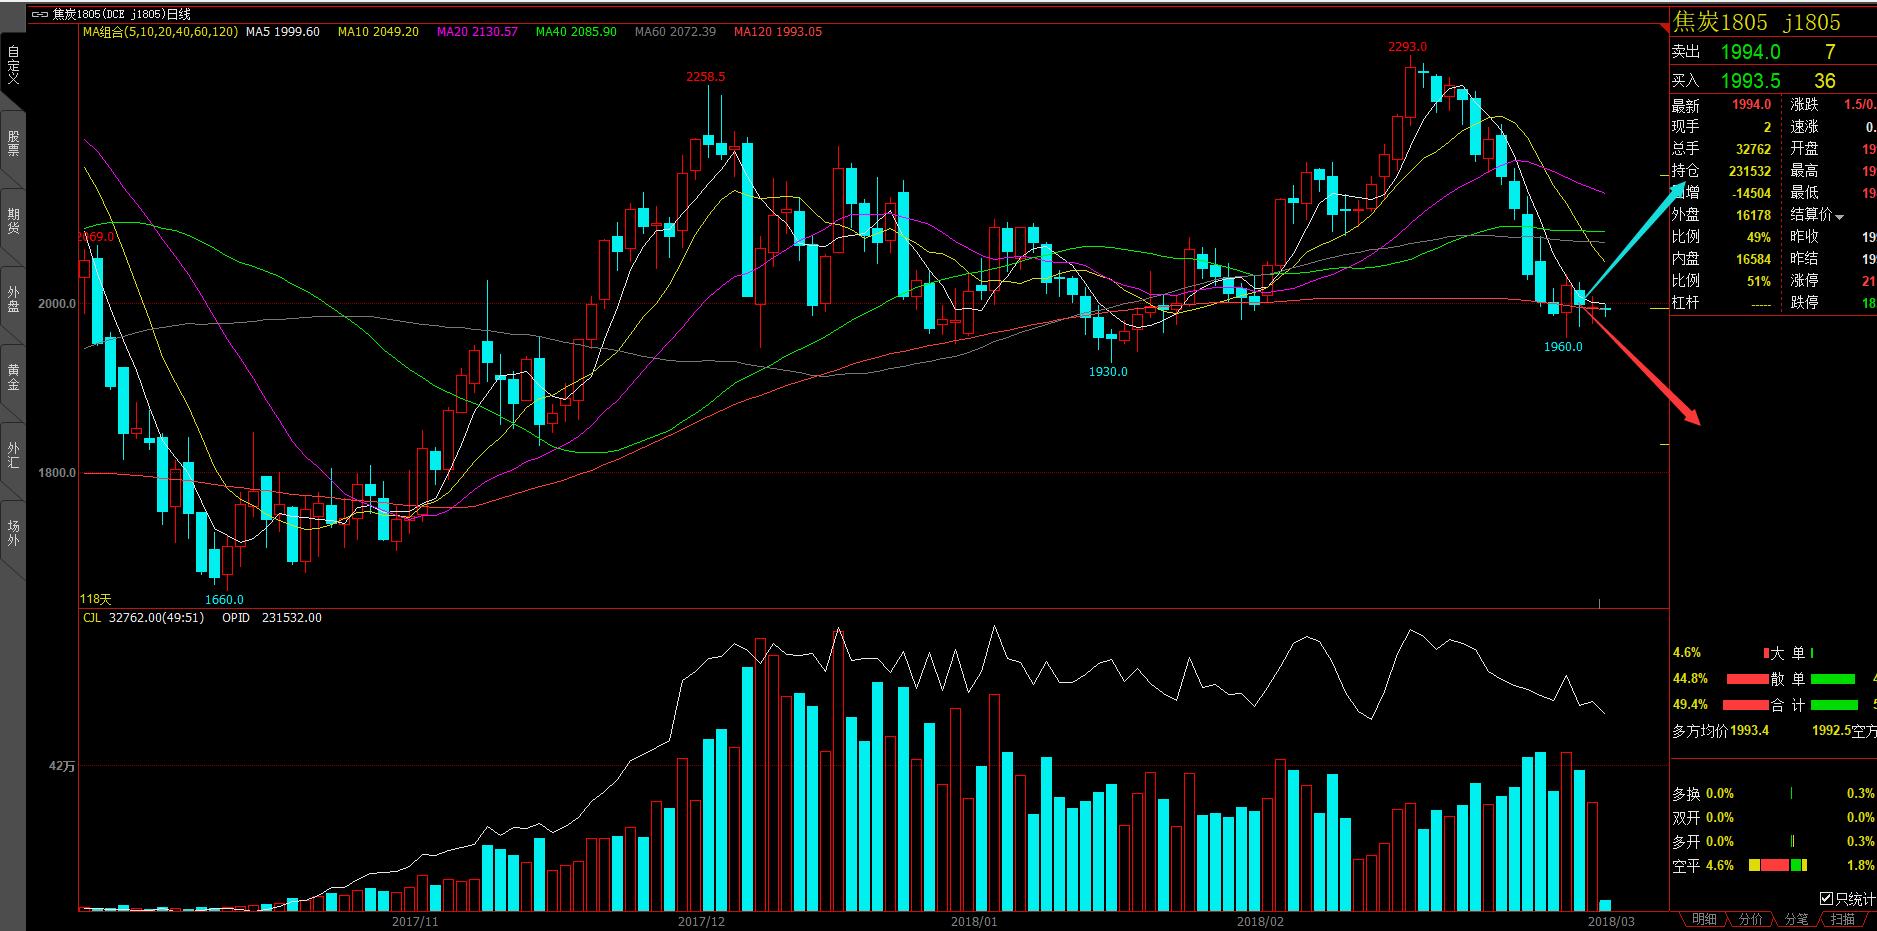1877x931 pixels.
Task: Select the MA120 1993.05 legend
Action: 778,32
